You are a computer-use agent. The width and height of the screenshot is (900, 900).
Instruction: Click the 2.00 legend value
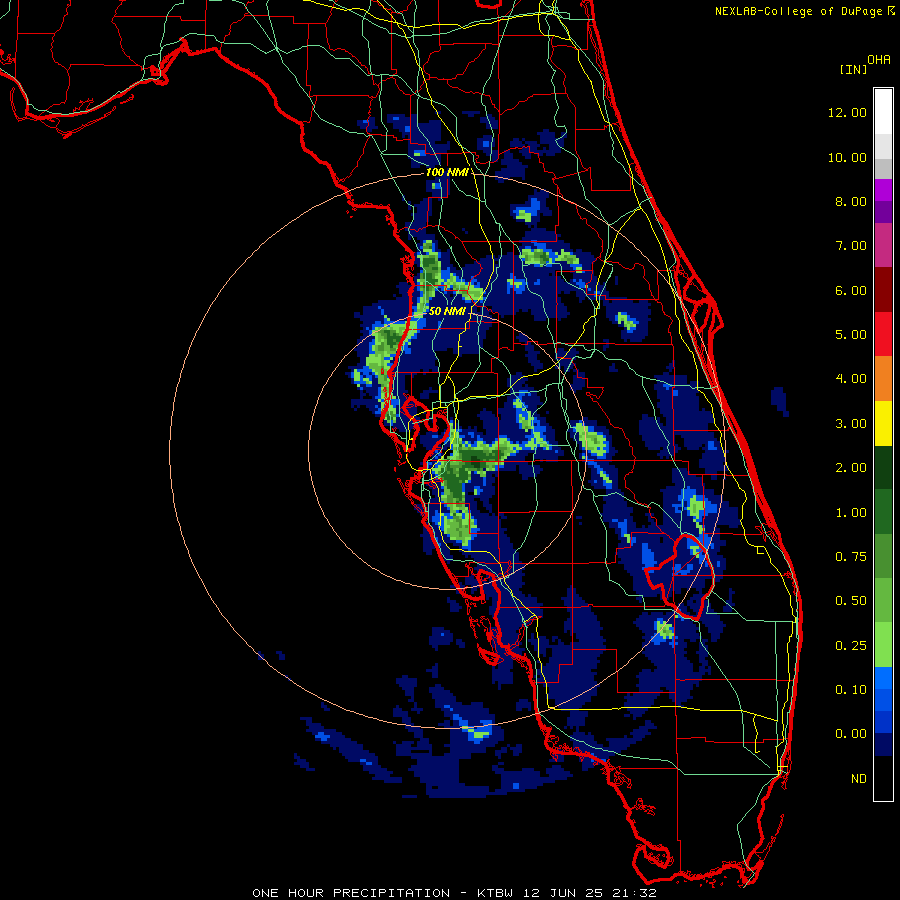pos(851,468)
